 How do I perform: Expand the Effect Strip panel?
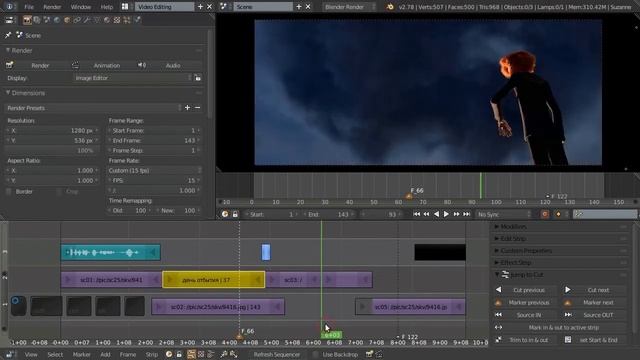tap(497, 262)
